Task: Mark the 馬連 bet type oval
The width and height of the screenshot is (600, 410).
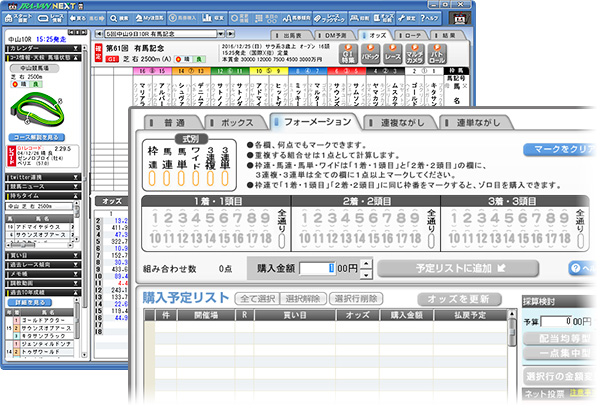Action: click(167, 178)
